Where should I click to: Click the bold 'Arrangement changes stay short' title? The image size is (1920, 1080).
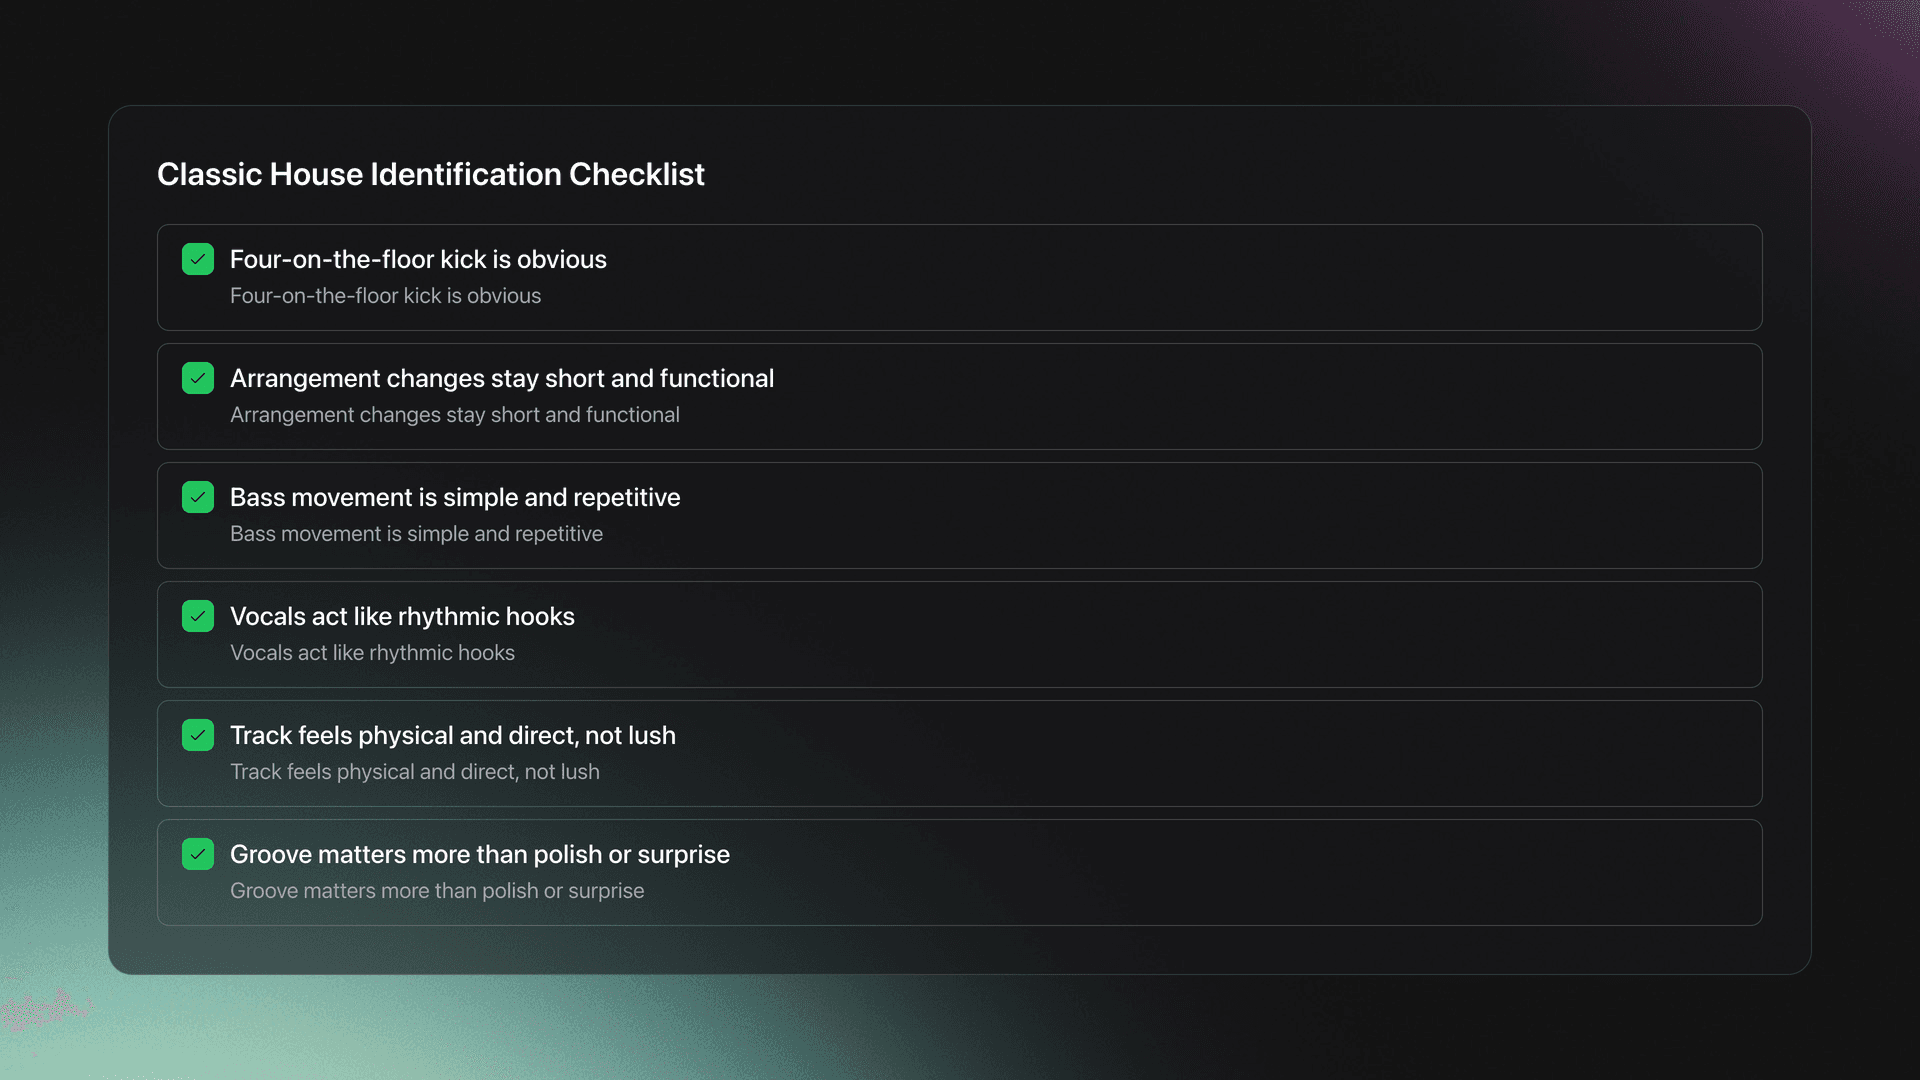pos(502,378)
